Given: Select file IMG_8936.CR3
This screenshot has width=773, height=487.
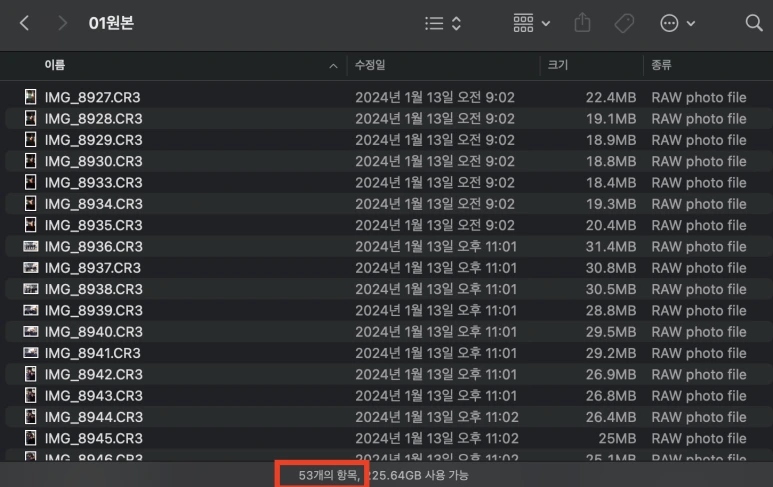Looking at the screenshot, I should pyautogui.click(x=94, y=246).
